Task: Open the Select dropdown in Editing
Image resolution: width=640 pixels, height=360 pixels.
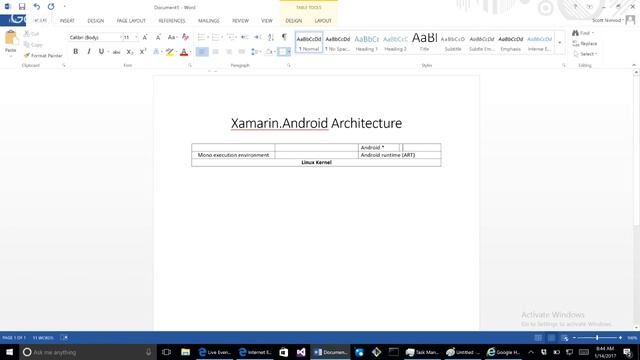Action: click(x=585, y=54)
